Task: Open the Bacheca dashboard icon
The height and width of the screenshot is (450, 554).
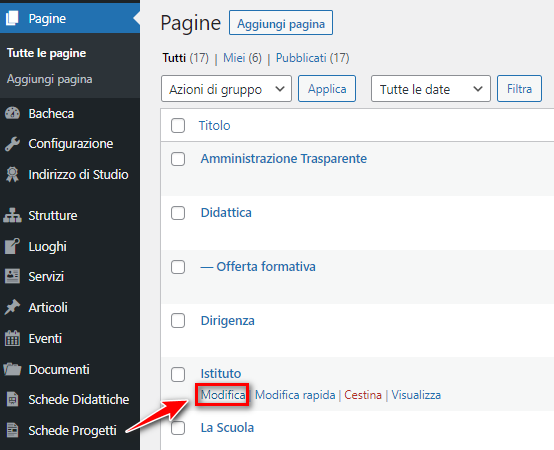Action: 12,113
